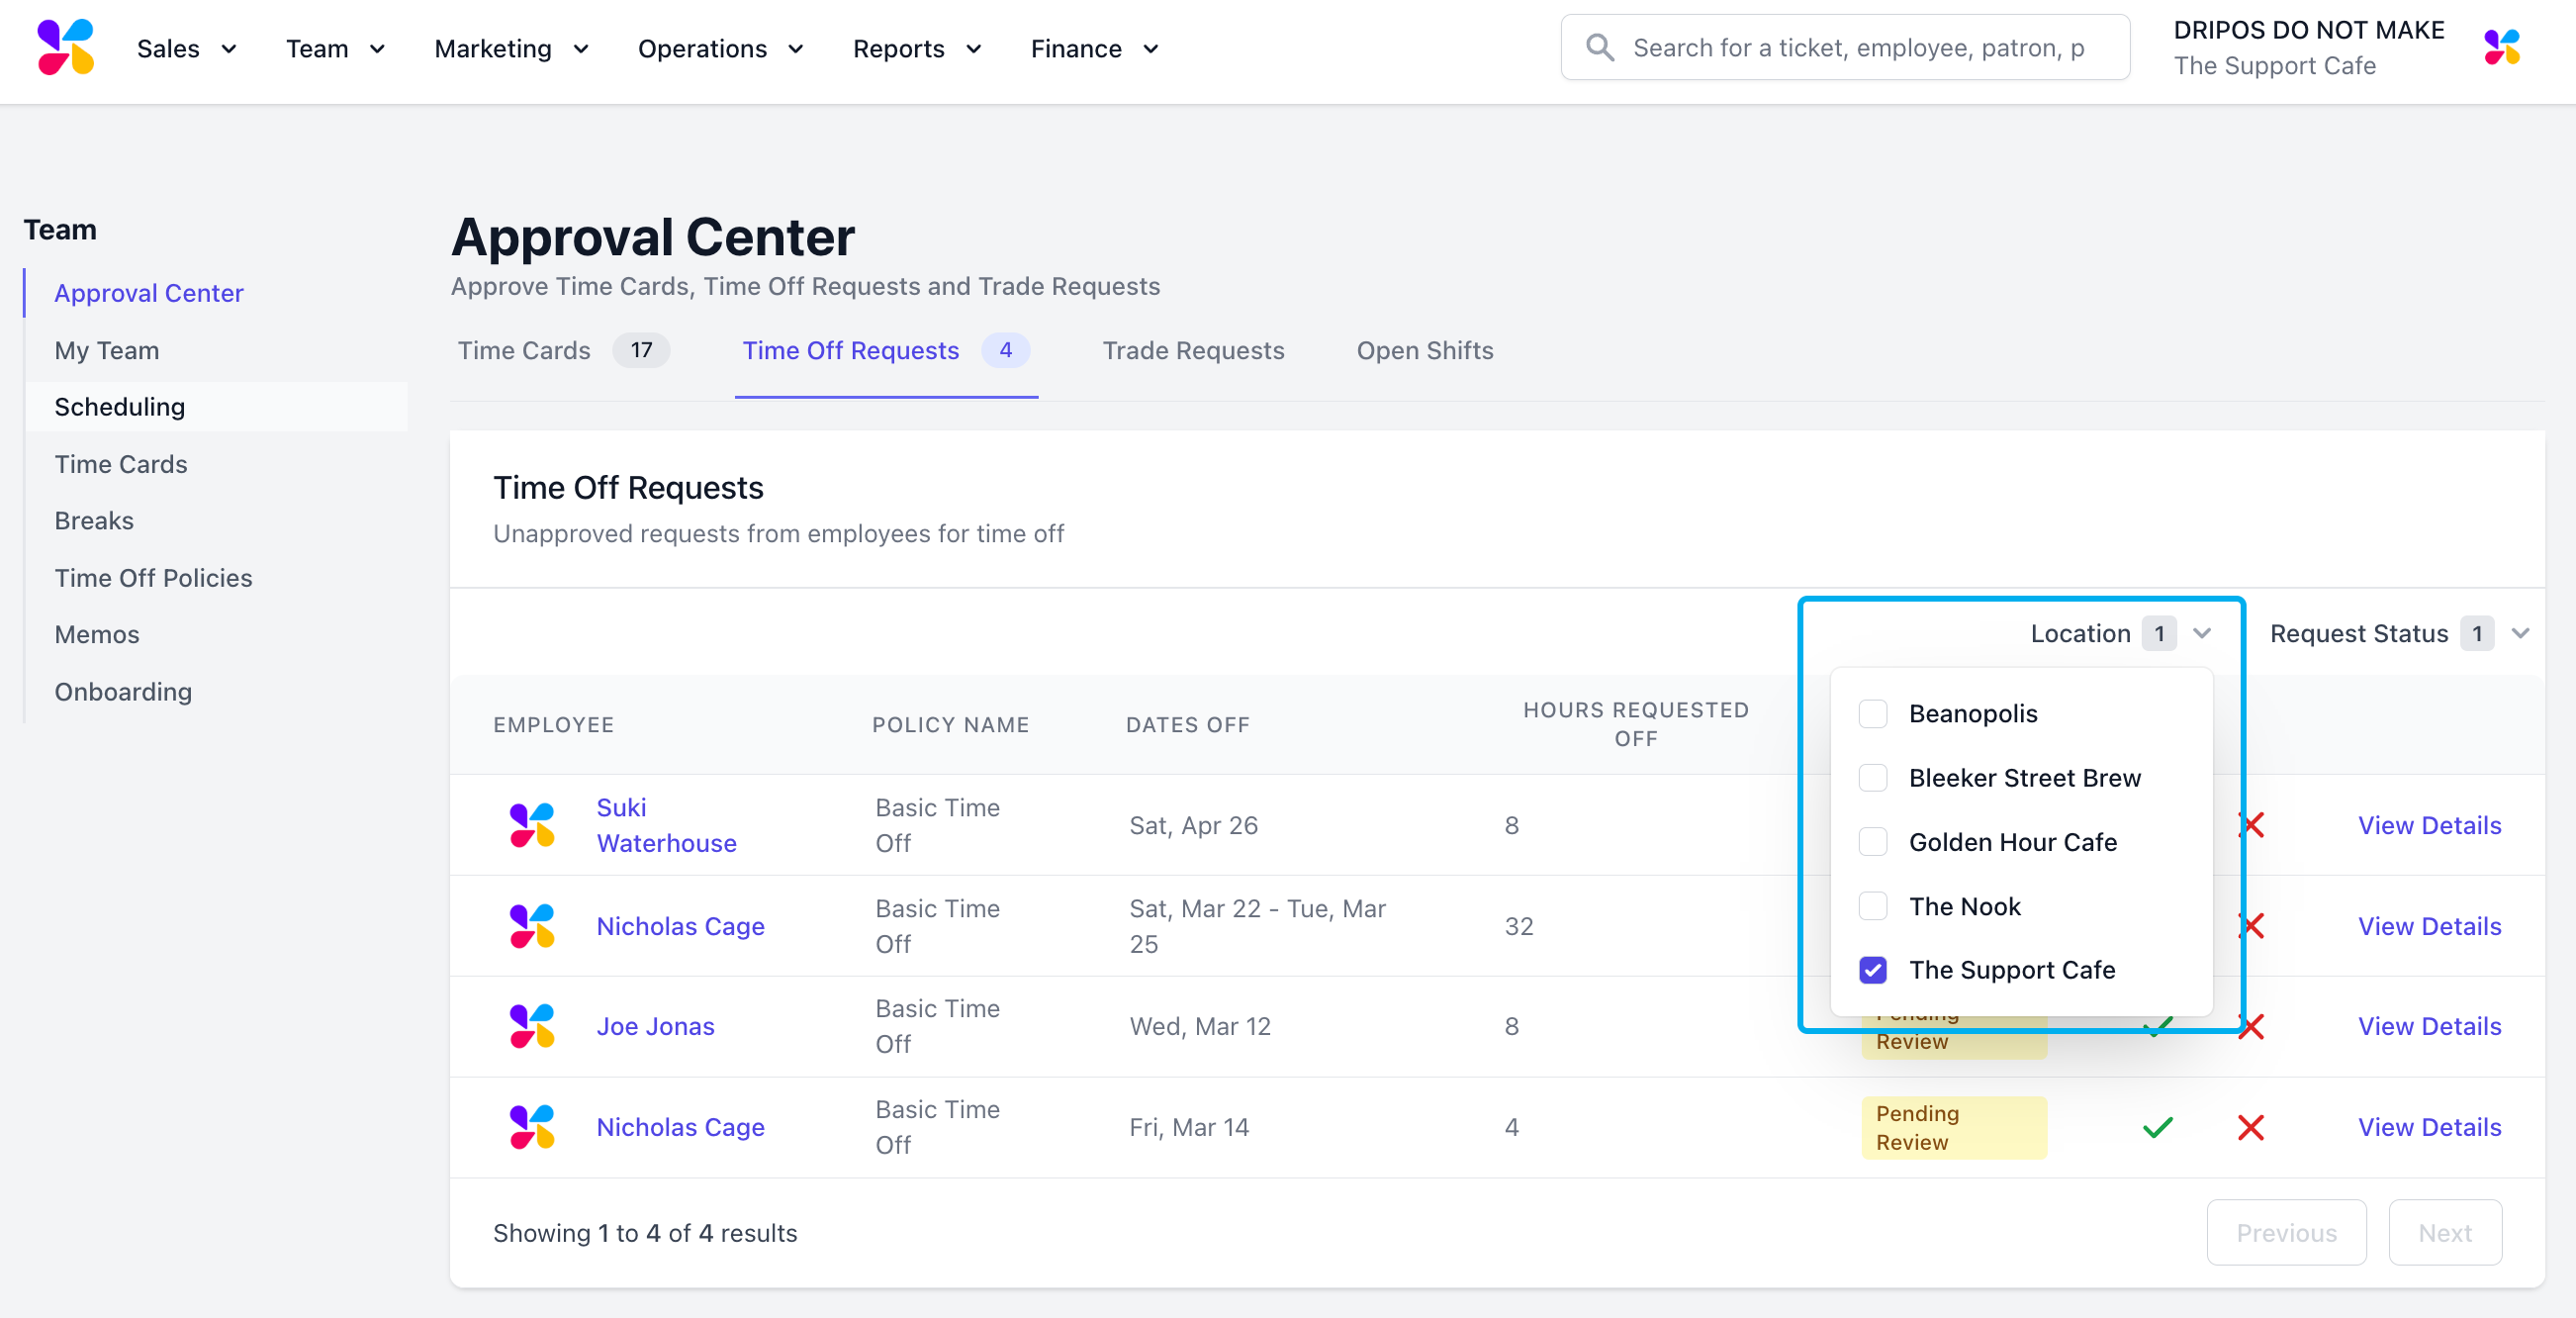Click the Dripos logo in top-left
Screen dimensions: 2576x1318
click(65, 47)
